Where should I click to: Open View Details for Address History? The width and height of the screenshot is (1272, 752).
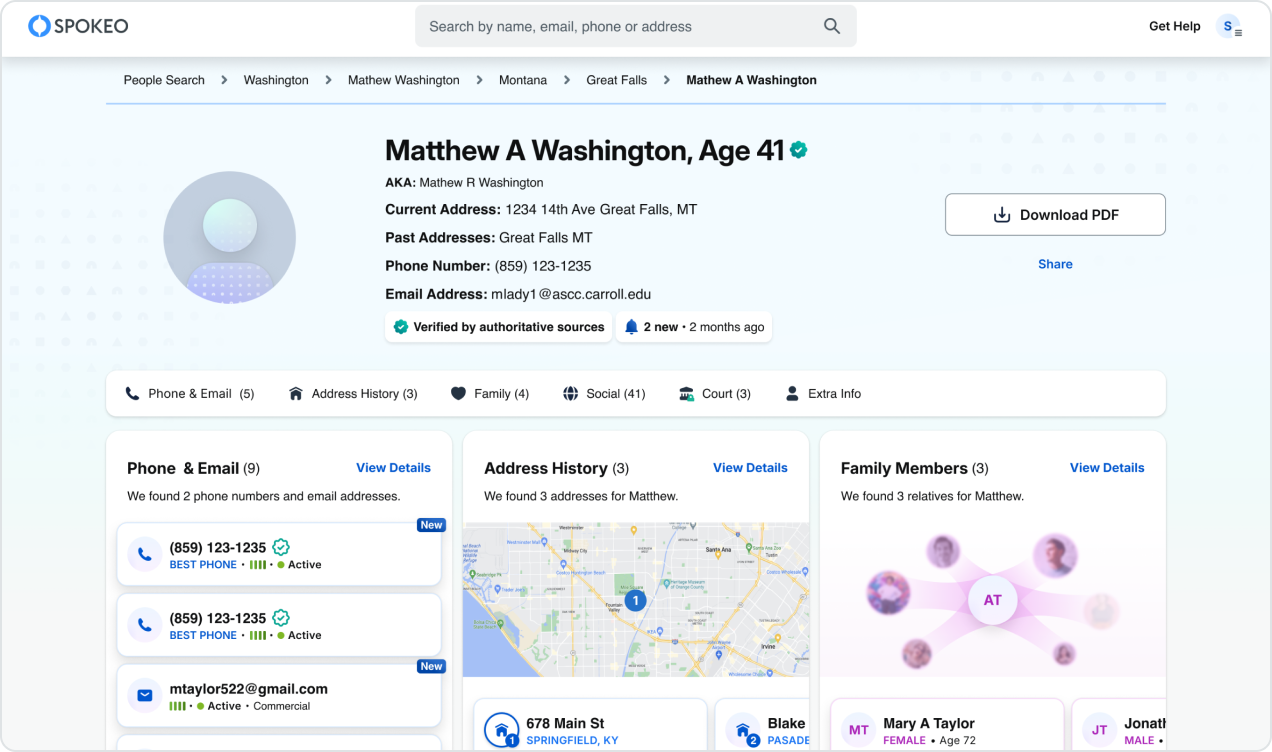(x=750, y=468)
